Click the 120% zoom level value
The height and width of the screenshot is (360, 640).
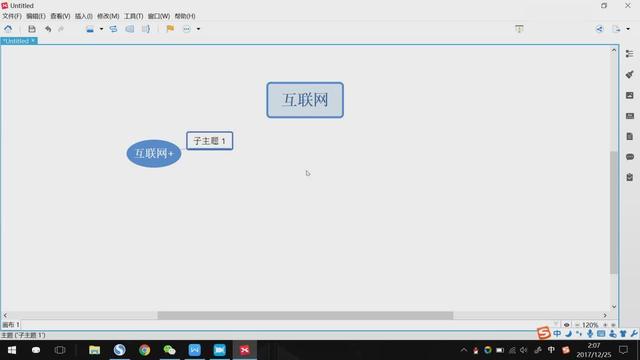tap(590, 325)
